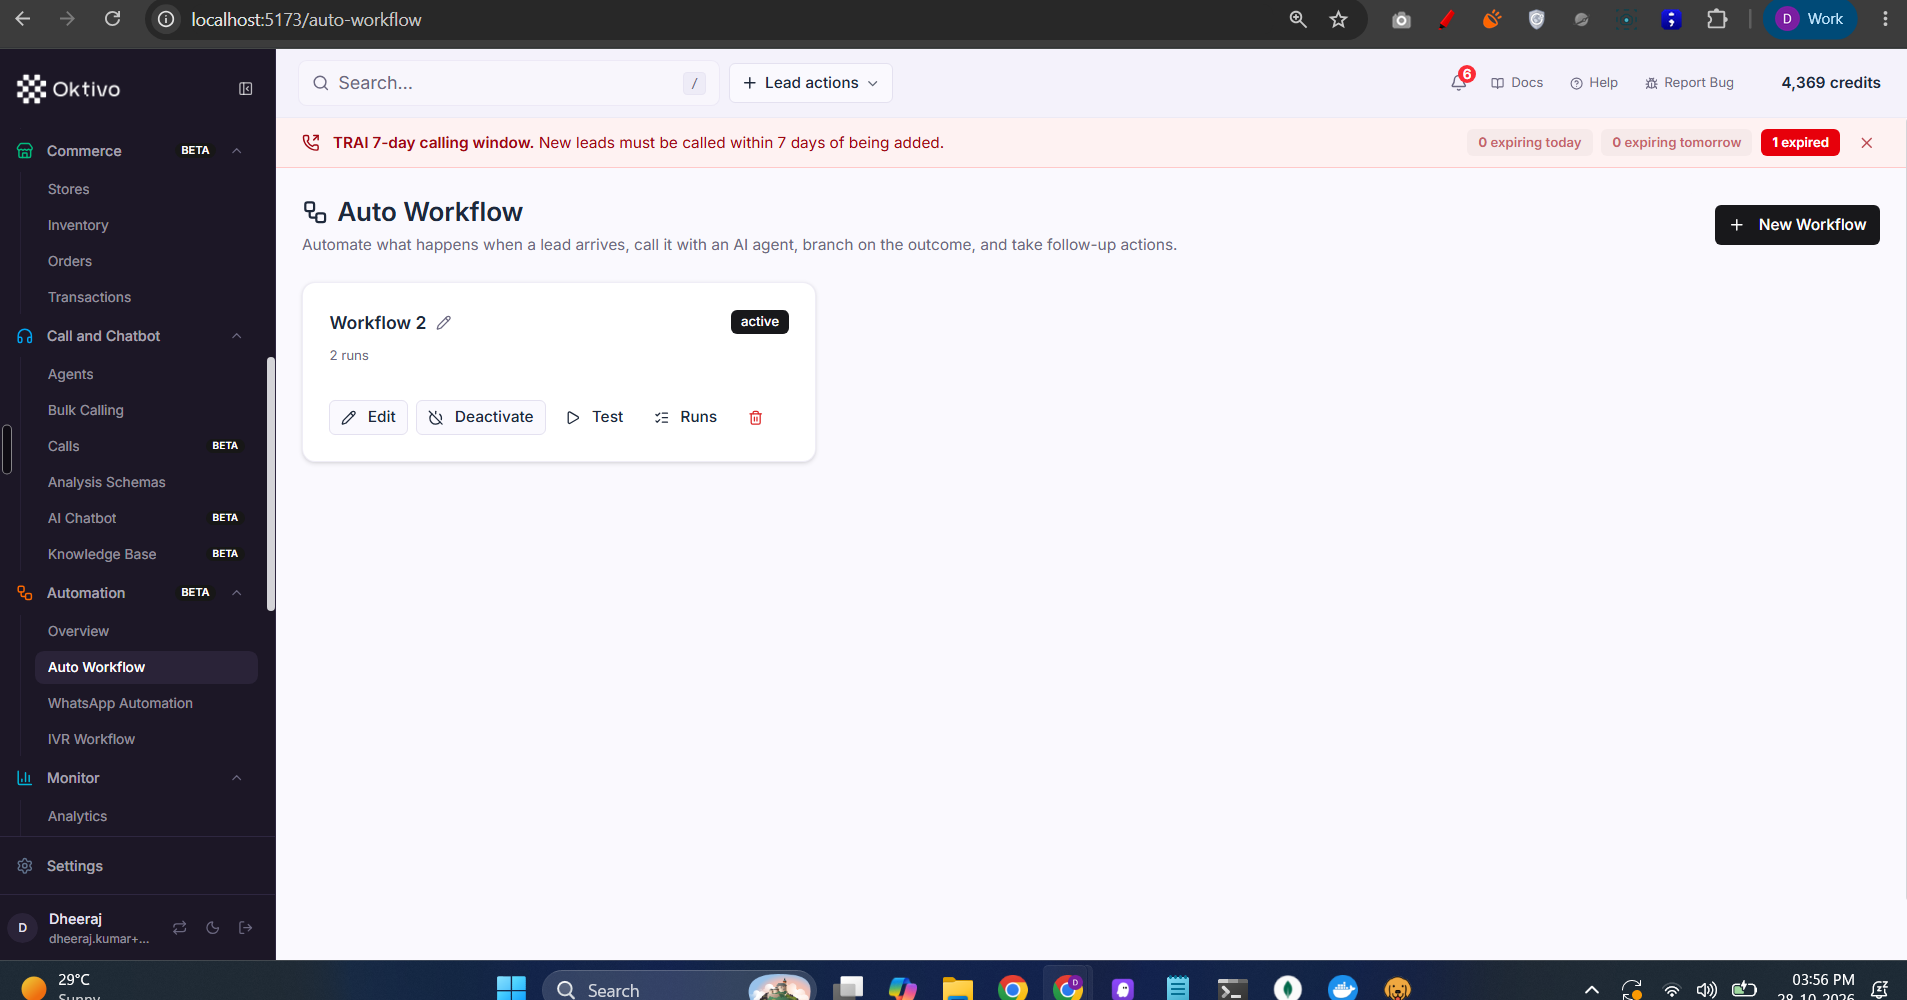The image size is (1907, 1000).
Task: Open the Lead actions dropdown
Action: 811,83
